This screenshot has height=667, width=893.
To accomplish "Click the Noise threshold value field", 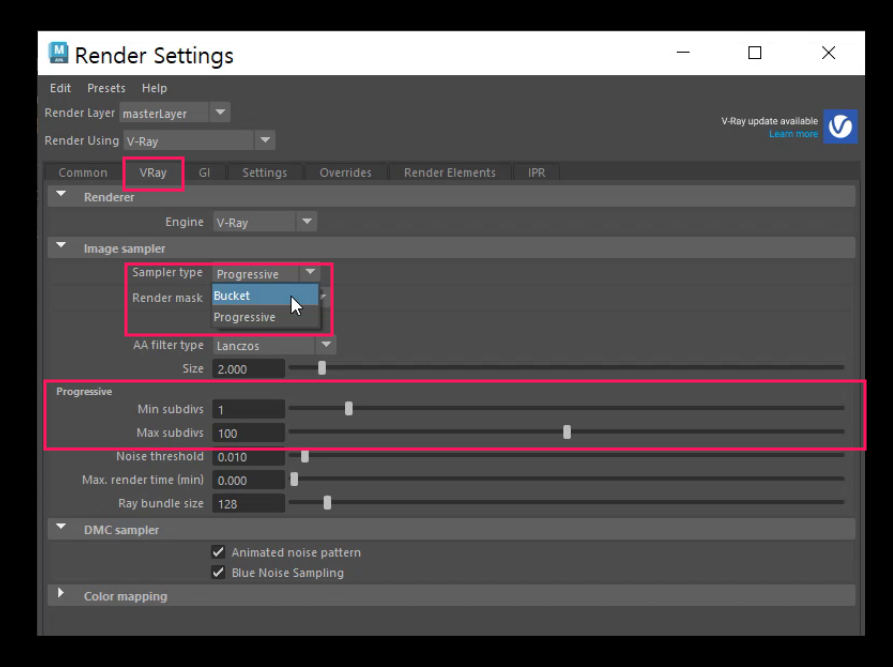I will pos(248,456).
